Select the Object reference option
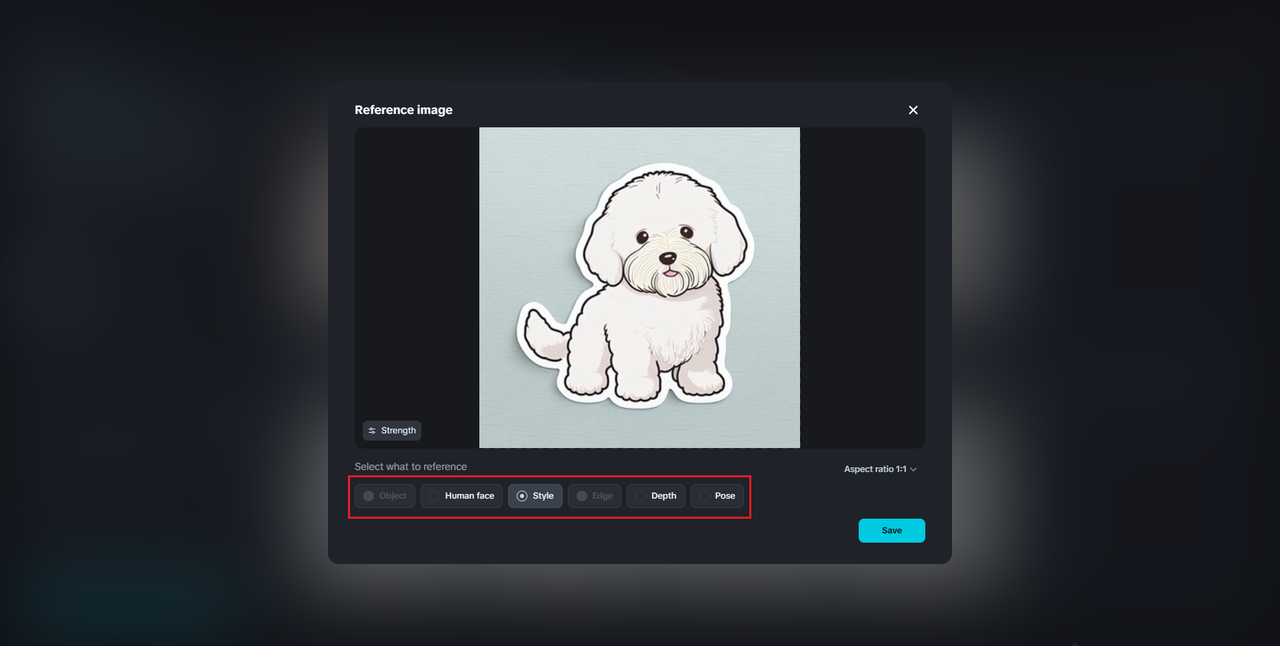This screenshot has width=1280, height=646. tap(385, 496)
